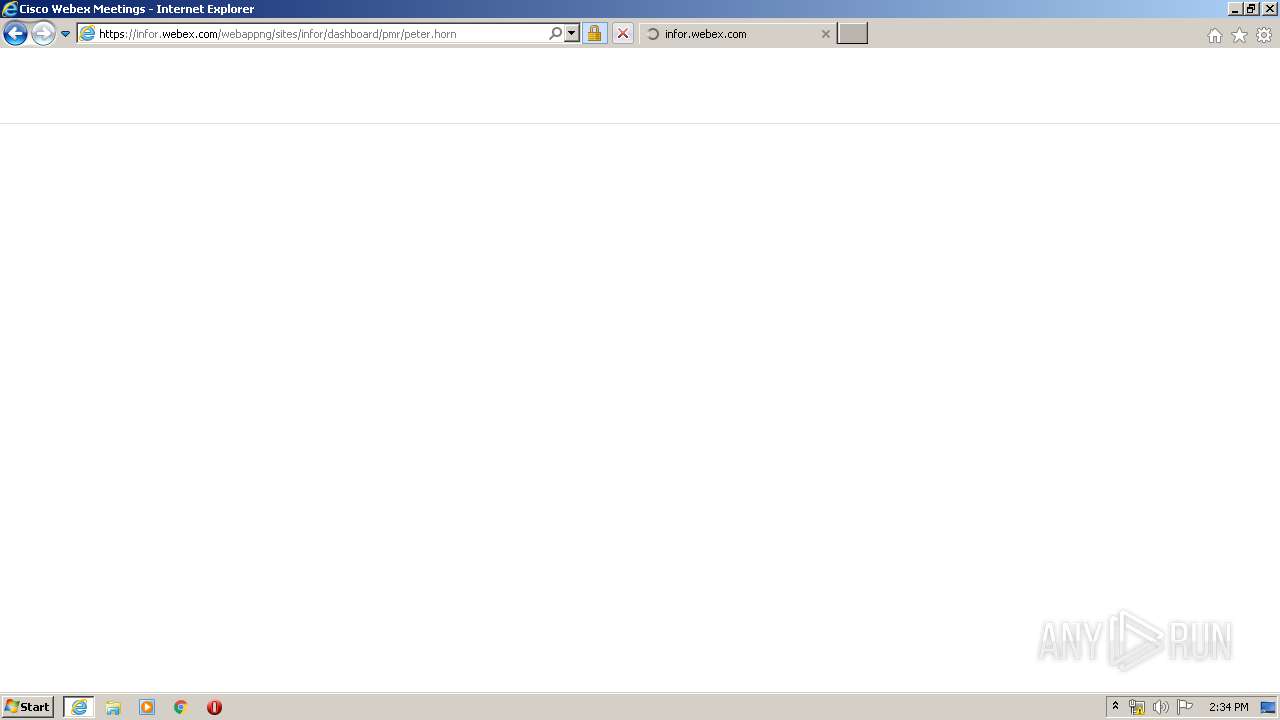Viewport: 1280px width, 720px height.
Task: Close the infor.webex.com tab
Action: pos(825,34)
